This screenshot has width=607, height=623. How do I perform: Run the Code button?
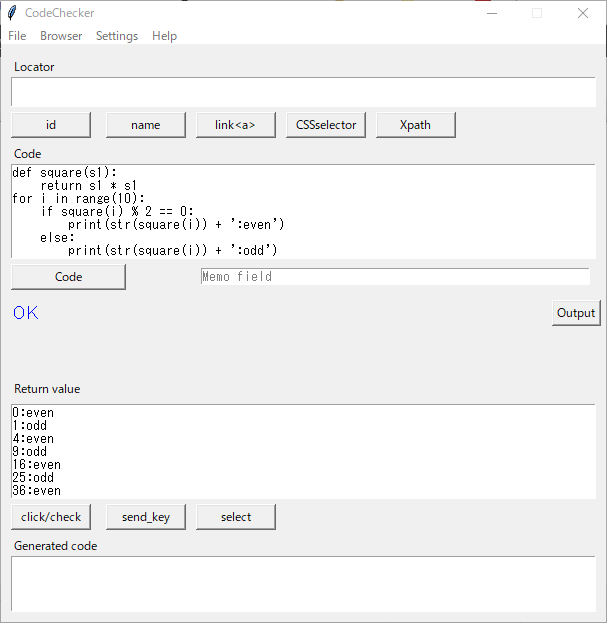coord(68,277)
